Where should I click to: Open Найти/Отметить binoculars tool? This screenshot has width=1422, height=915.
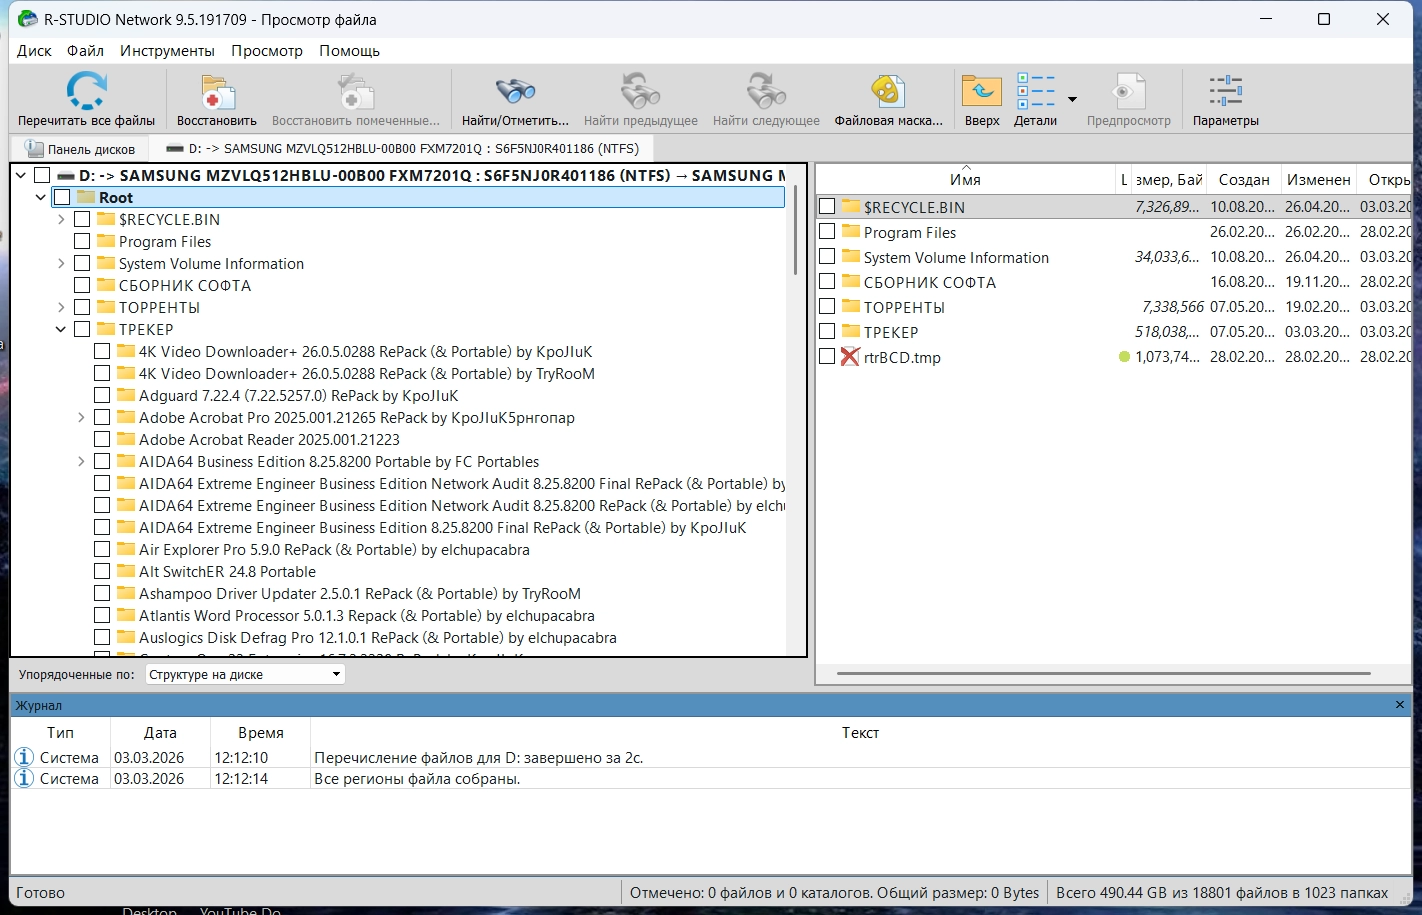point(515,91)
